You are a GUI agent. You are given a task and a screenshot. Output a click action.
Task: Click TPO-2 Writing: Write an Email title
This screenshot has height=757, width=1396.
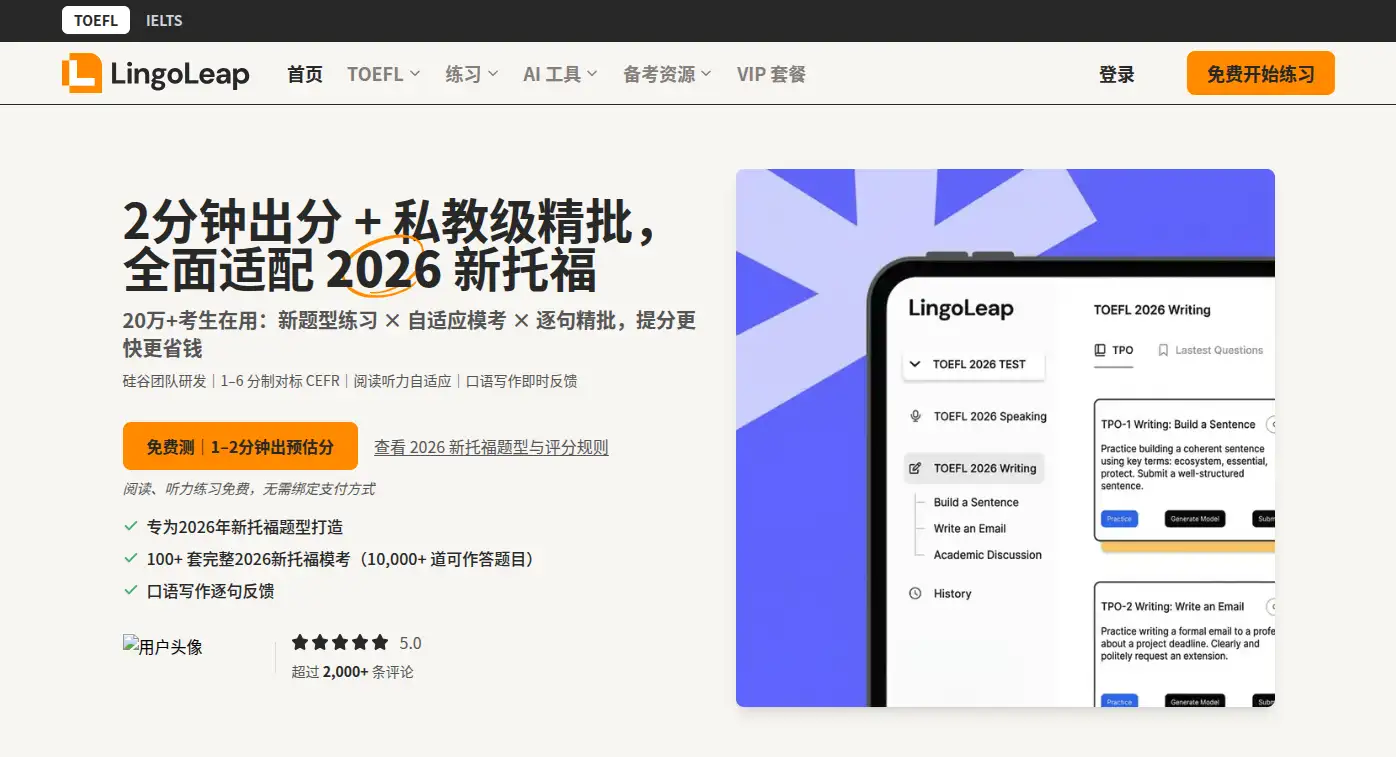click(1172, 606)
